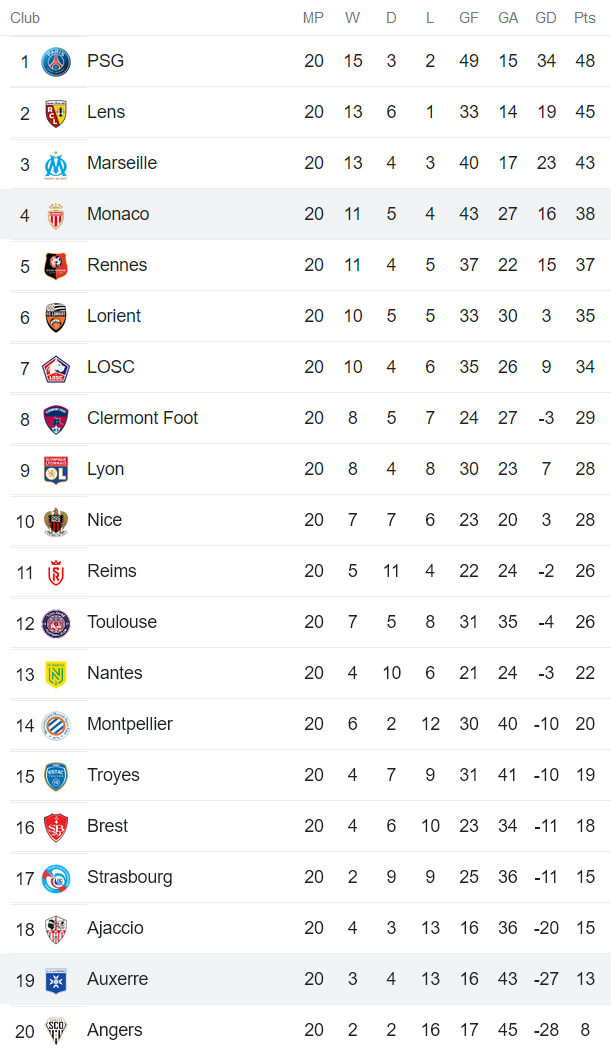Click the Marseille club logo
611x1059 pixels.
pos(56,164)
